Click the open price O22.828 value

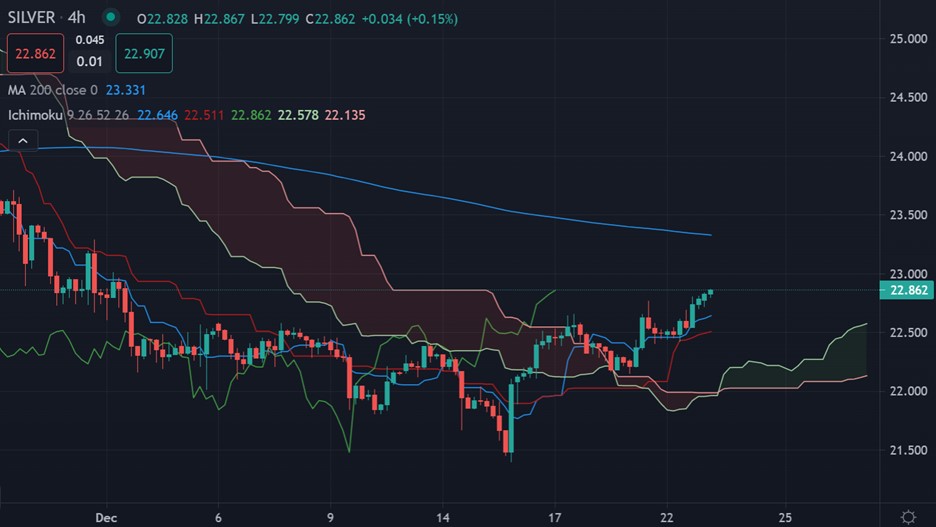162,19
